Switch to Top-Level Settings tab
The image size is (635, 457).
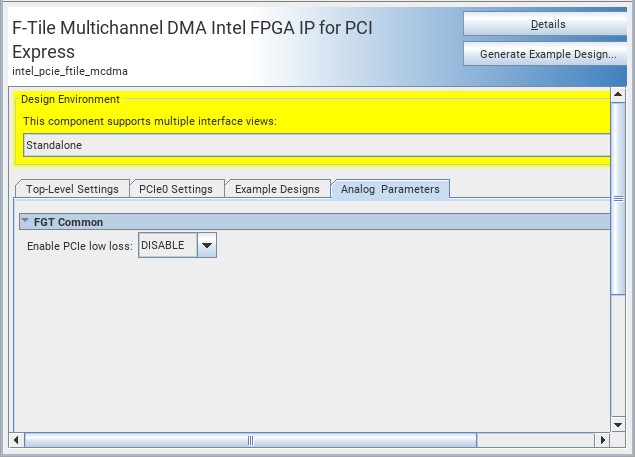(72, 189)
